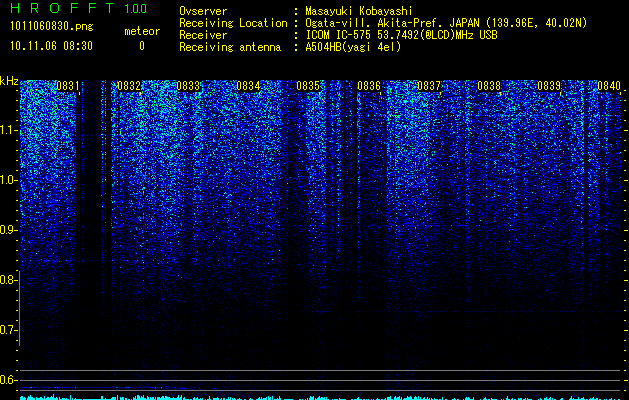Click the 0.7 frequency axis label
This screenshot has height=400, width=629.
tap(8, 330)
